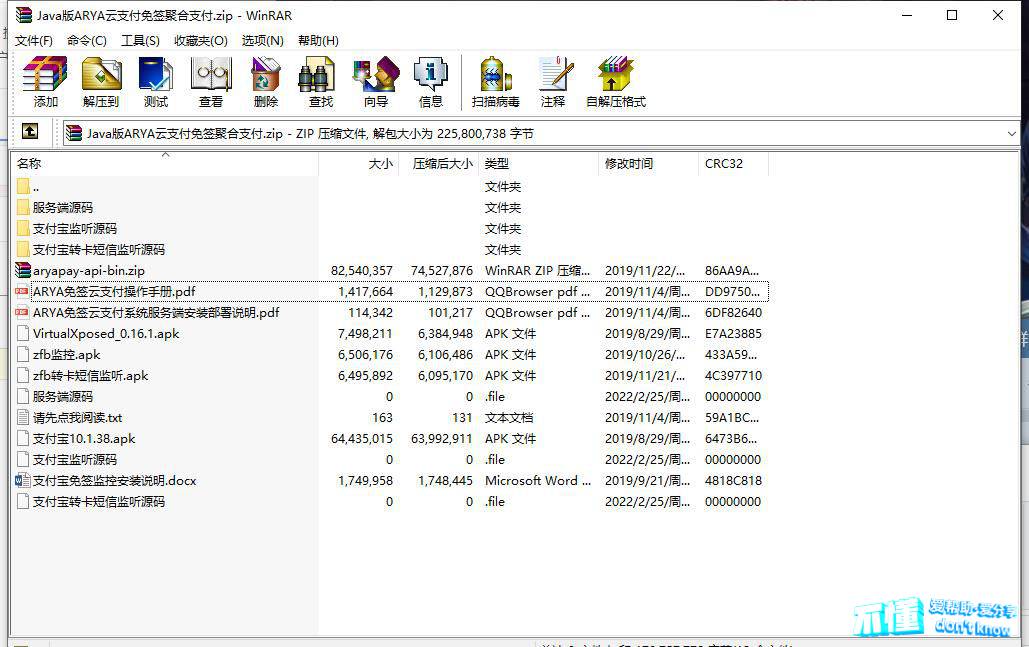
Task: Click the 解压到 (Extract To) toolbar icon
Action: click(x=101, y=74)
